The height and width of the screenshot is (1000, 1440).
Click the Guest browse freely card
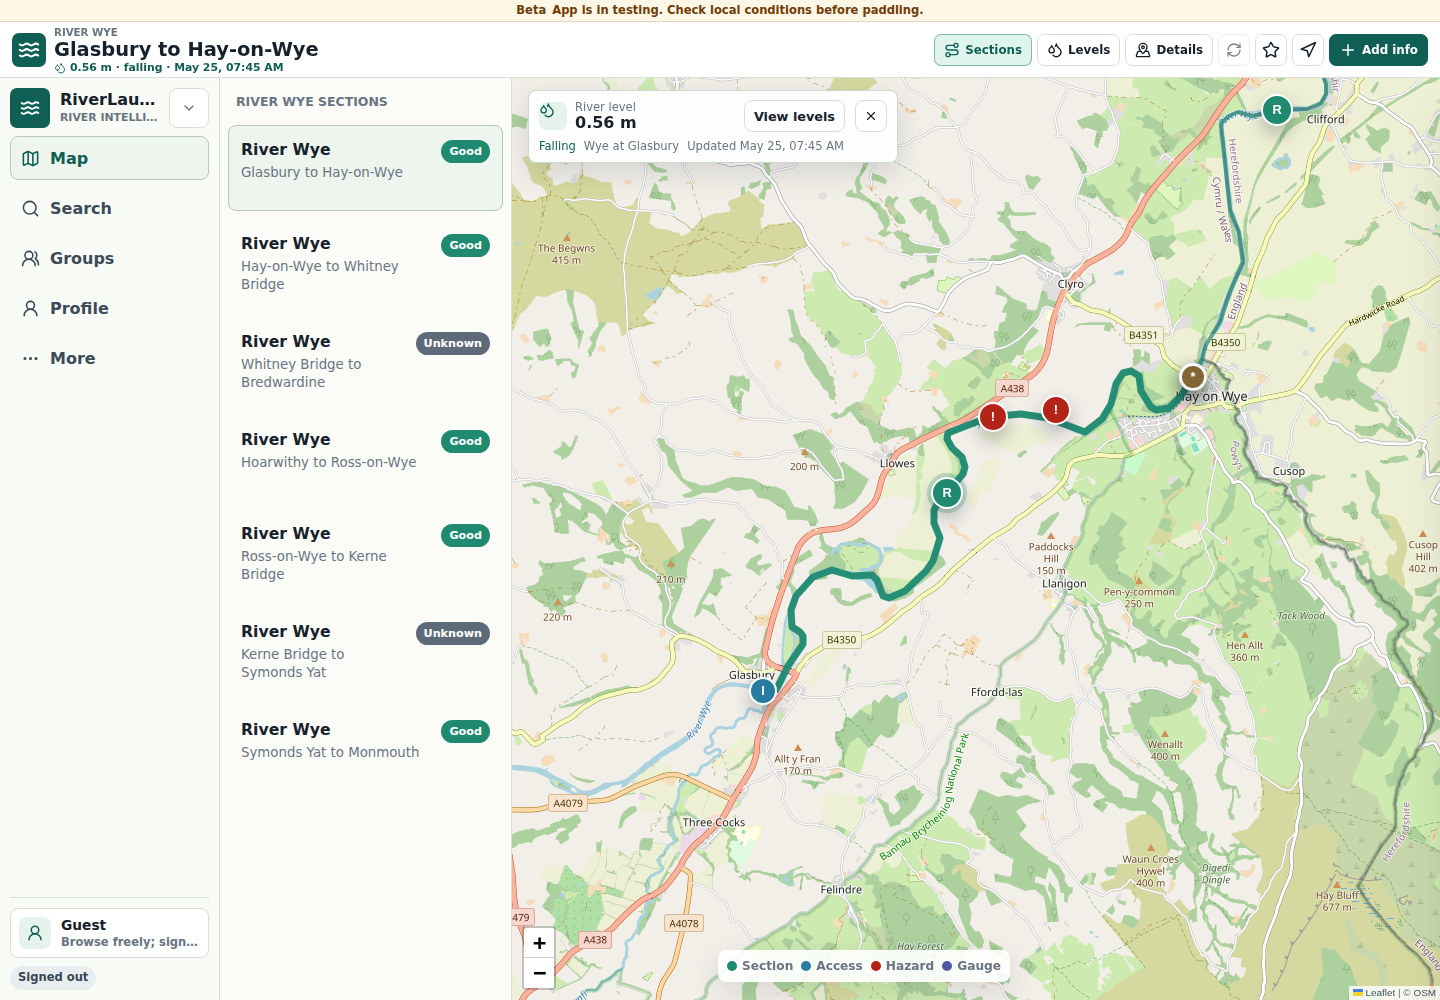tap(109, 933)
